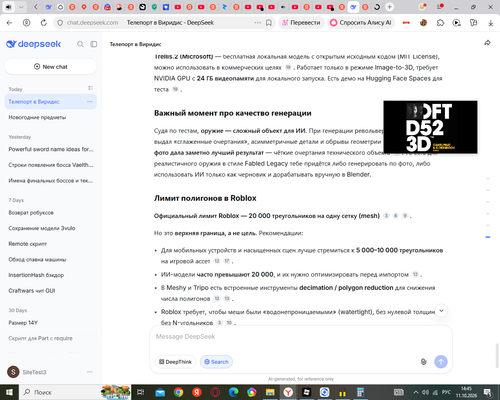Open citation badge 6 after Roblox limit

(396, 216)
